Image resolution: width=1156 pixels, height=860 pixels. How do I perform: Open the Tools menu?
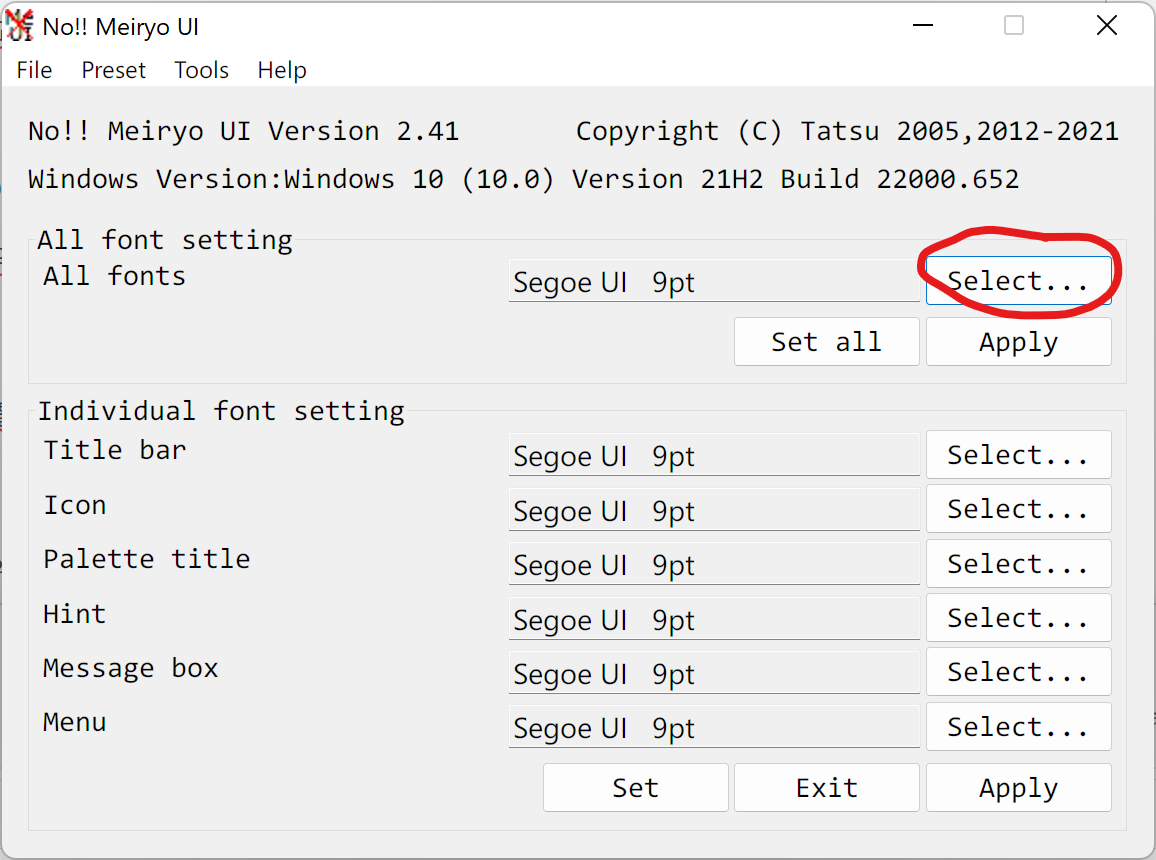[x=201, y=70]
